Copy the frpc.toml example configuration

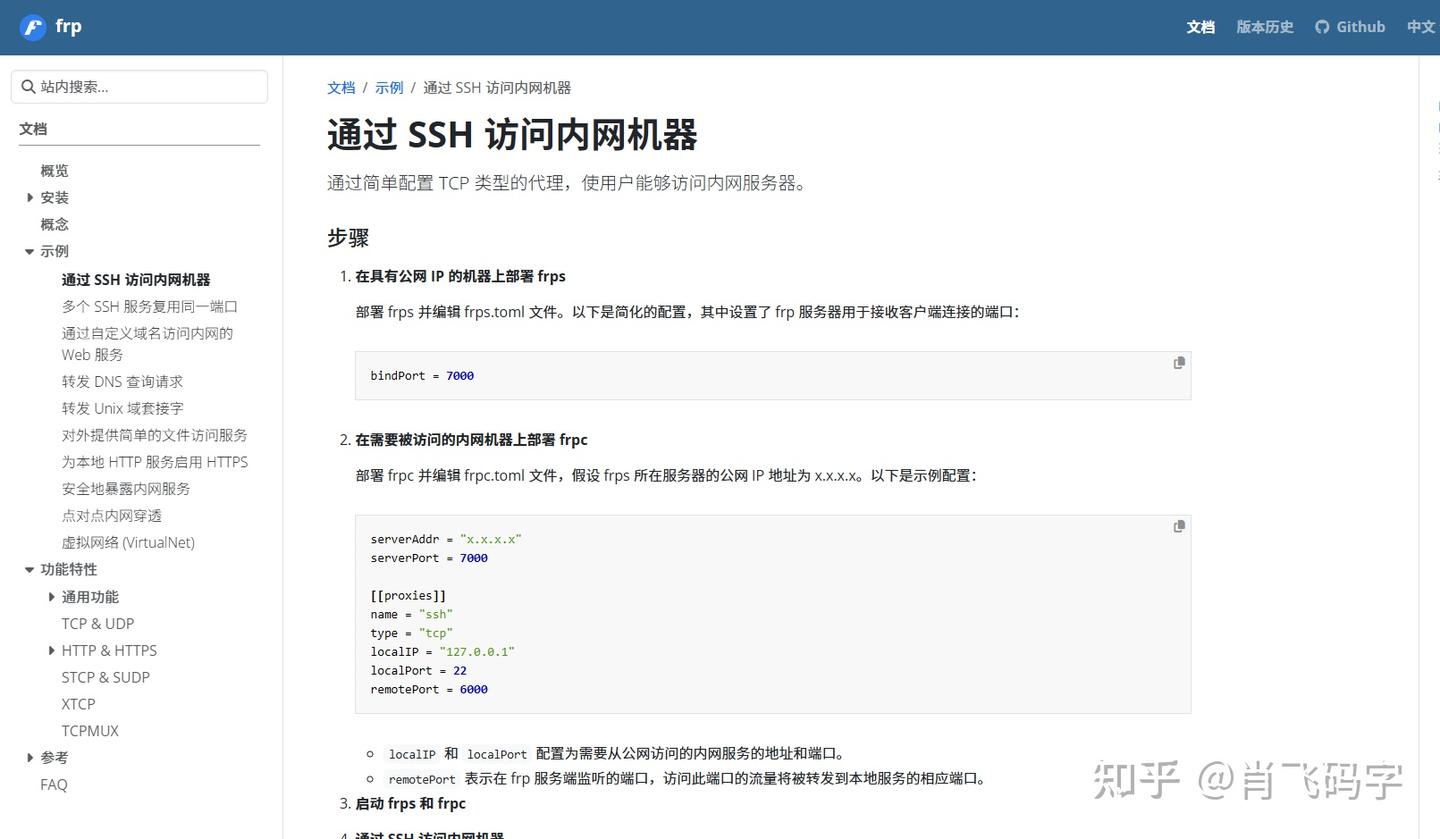coord(1178,525)
